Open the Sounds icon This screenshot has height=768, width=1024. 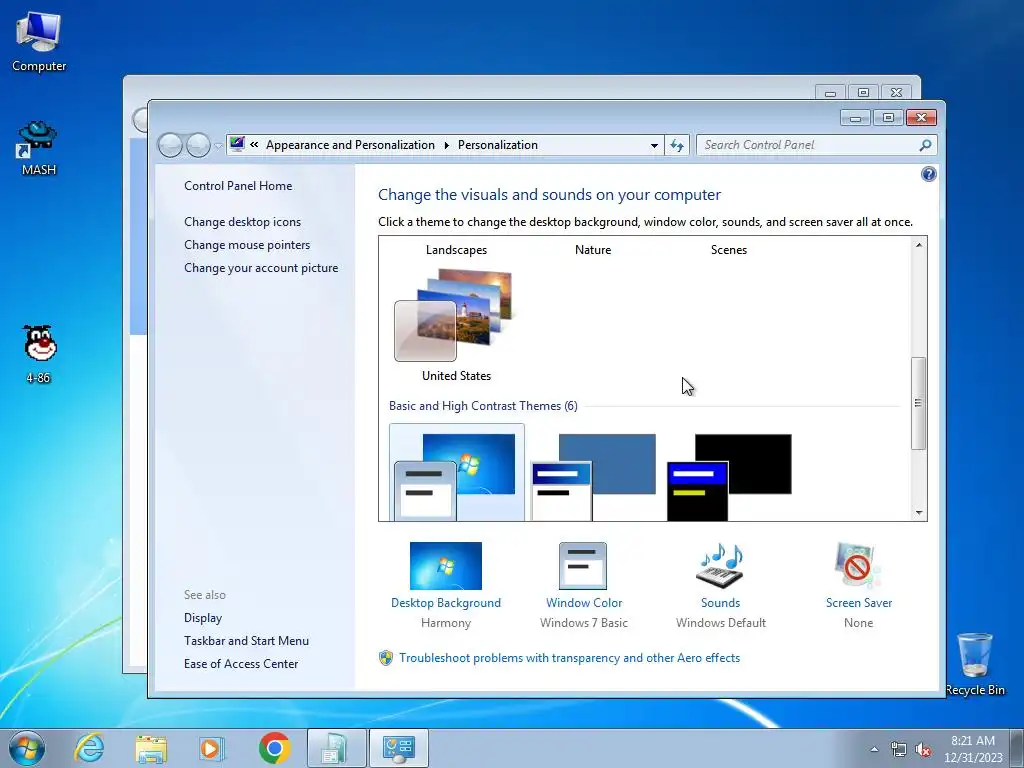[x=720, y=566]
